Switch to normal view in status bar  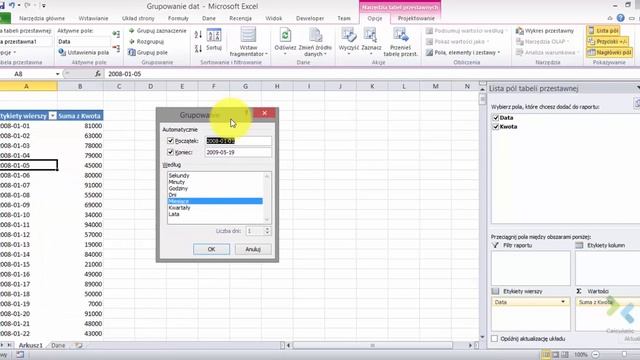546,355
